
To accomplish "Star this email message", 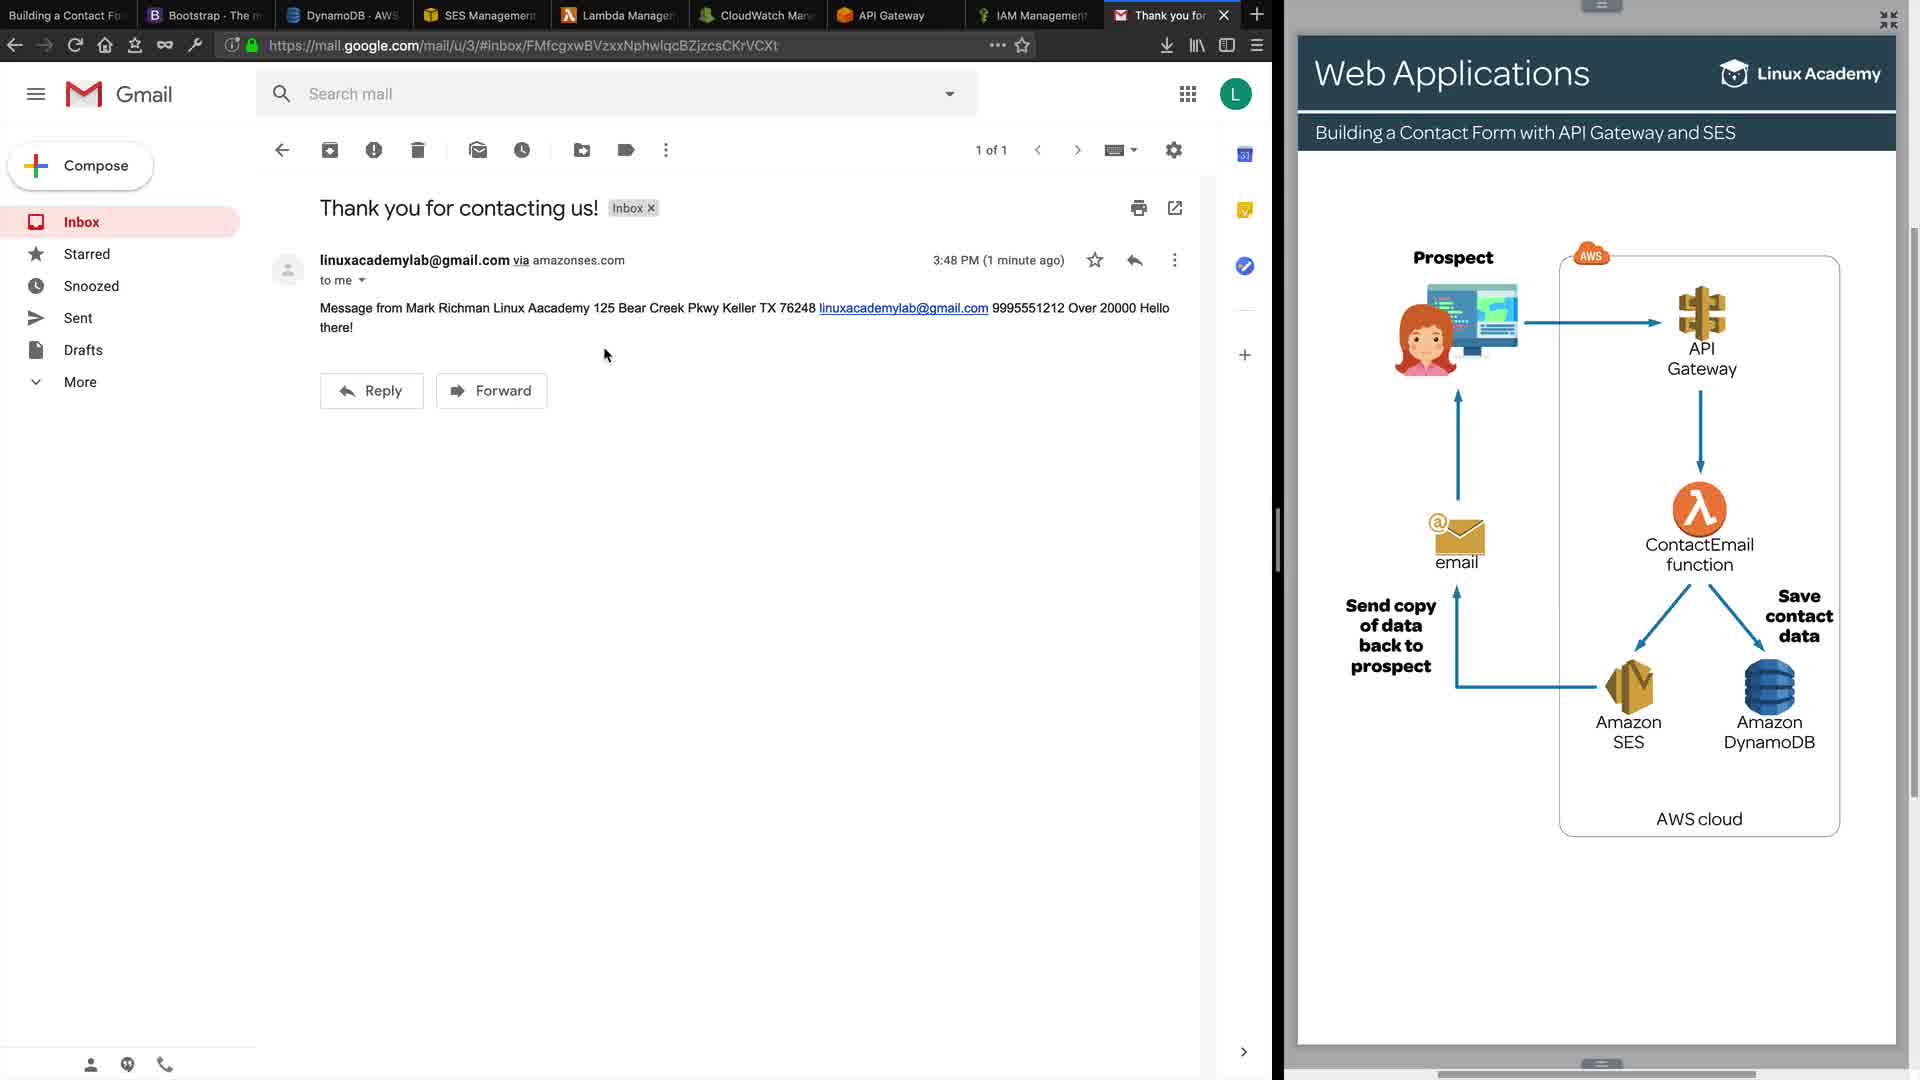I will pyautogui.click(x=1095, y=260).
